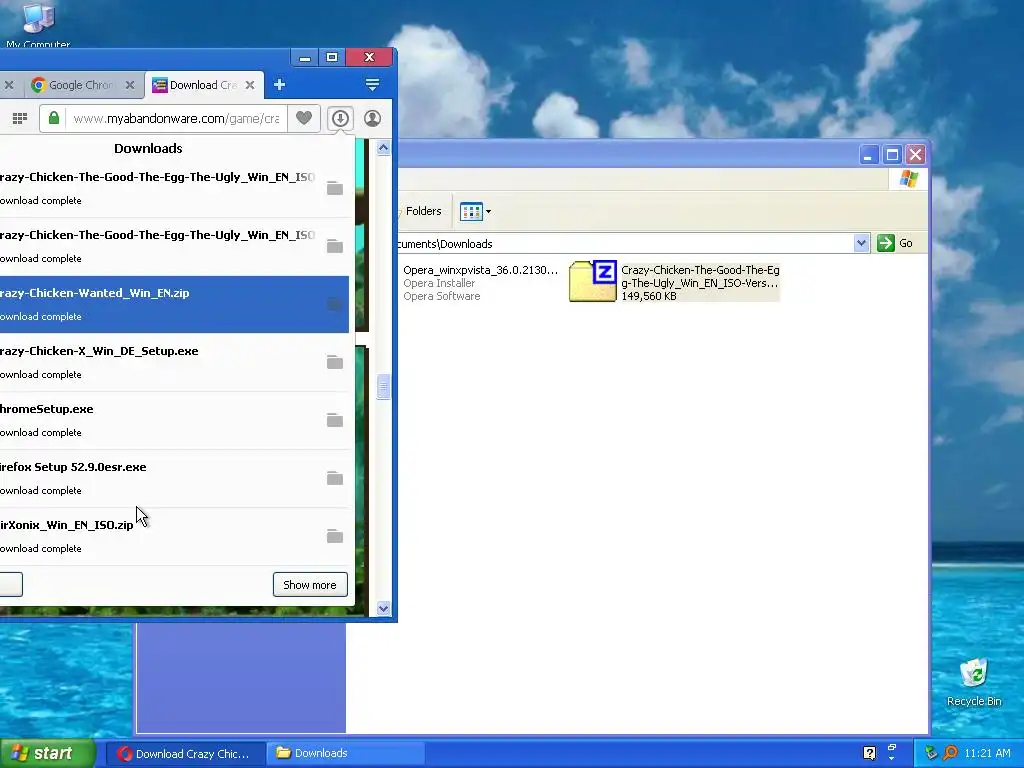Select the Opera_winxpvista installer file
Viewport: 1024px width, 768px height.
pos(481,283)
